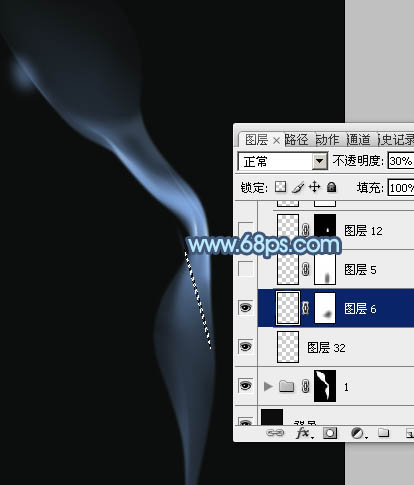
Task: Enable lock all padlock icon
Action: (x=331, y=187)
